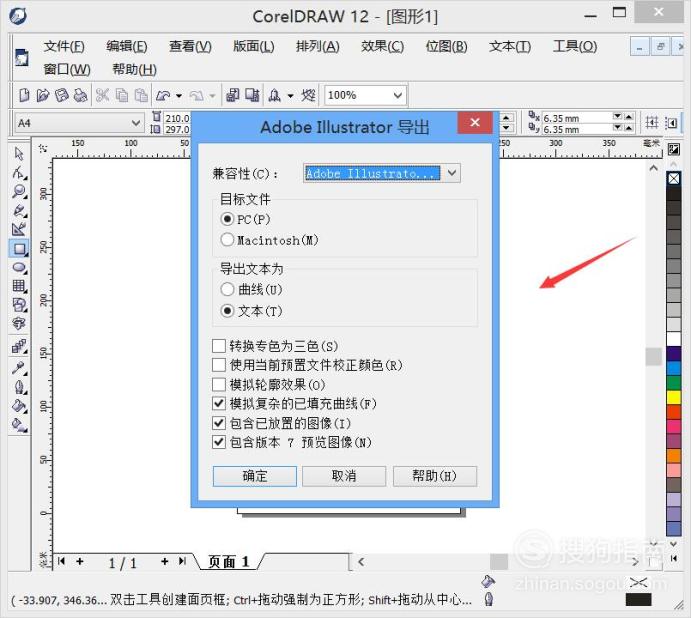Uncheck 包含版本 7 预览图像(N)

coord(219,442)
